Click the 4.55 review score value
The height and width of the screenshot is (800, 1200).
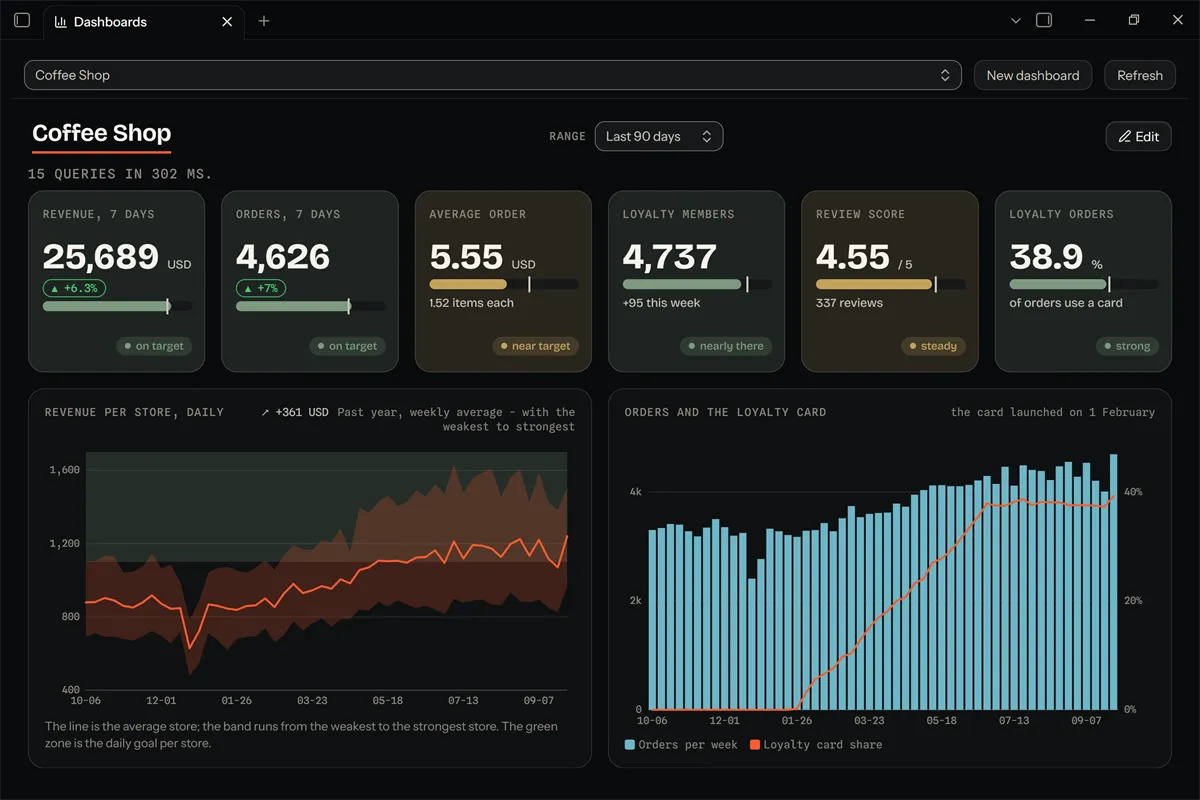click(853, 257)
